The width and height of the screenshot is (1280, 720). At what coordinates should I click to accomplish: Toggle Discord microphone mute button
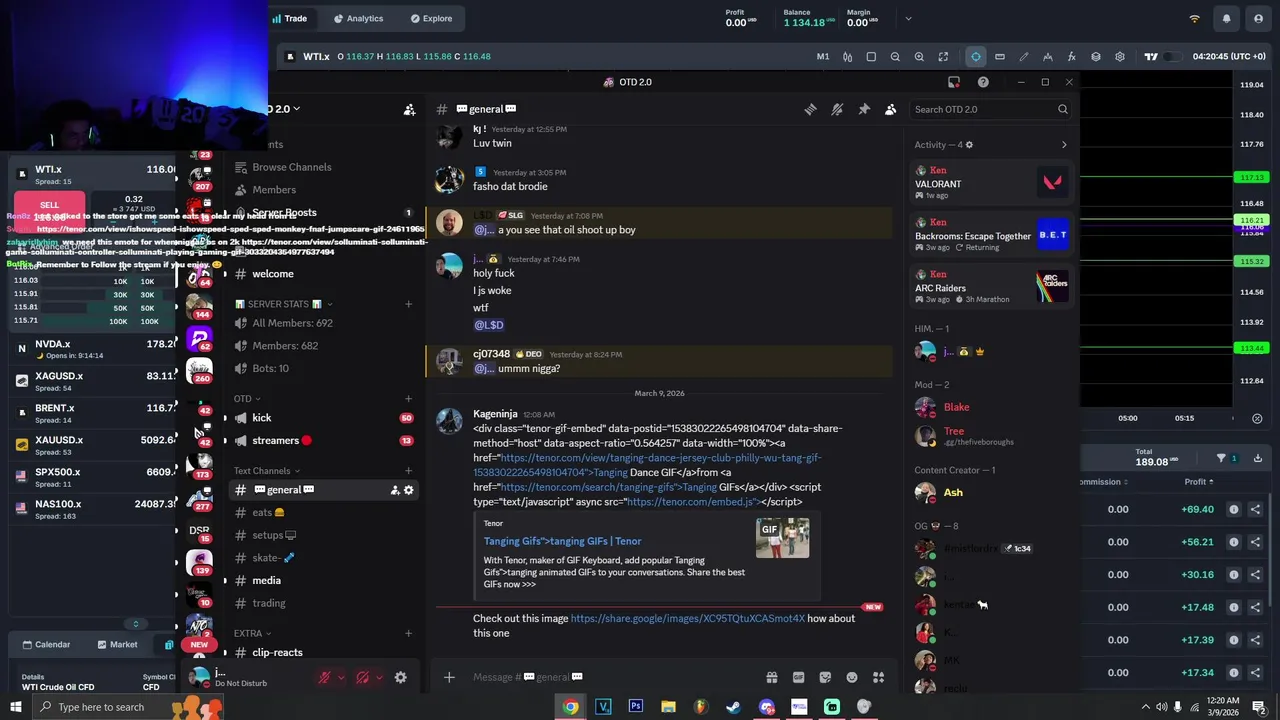coord(324,677)
